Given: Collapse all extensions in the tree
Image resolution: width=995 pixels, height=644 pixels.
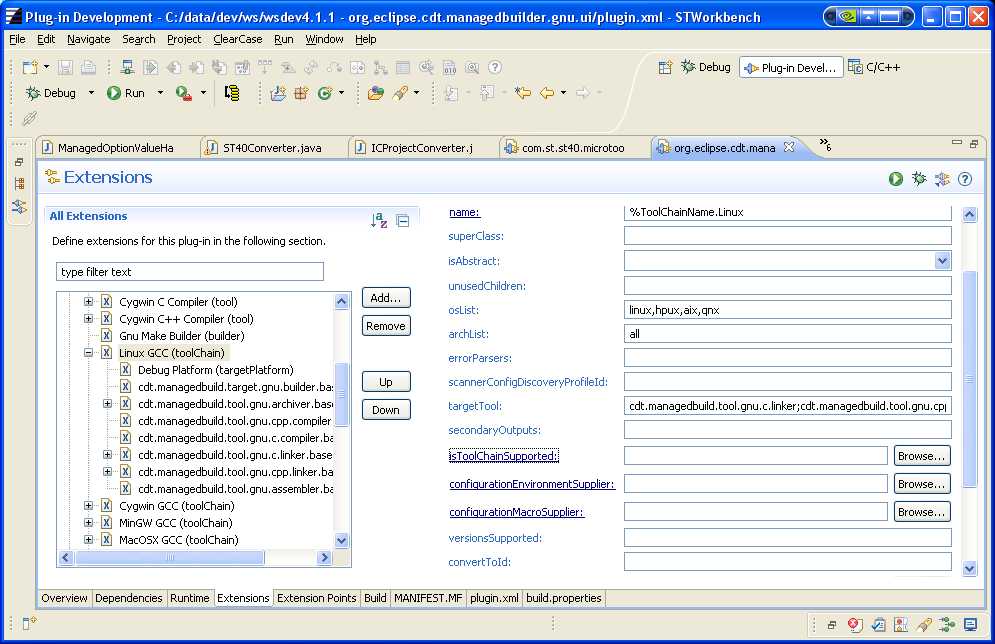Looking at the screenshot, I should [x=402, y=221].
